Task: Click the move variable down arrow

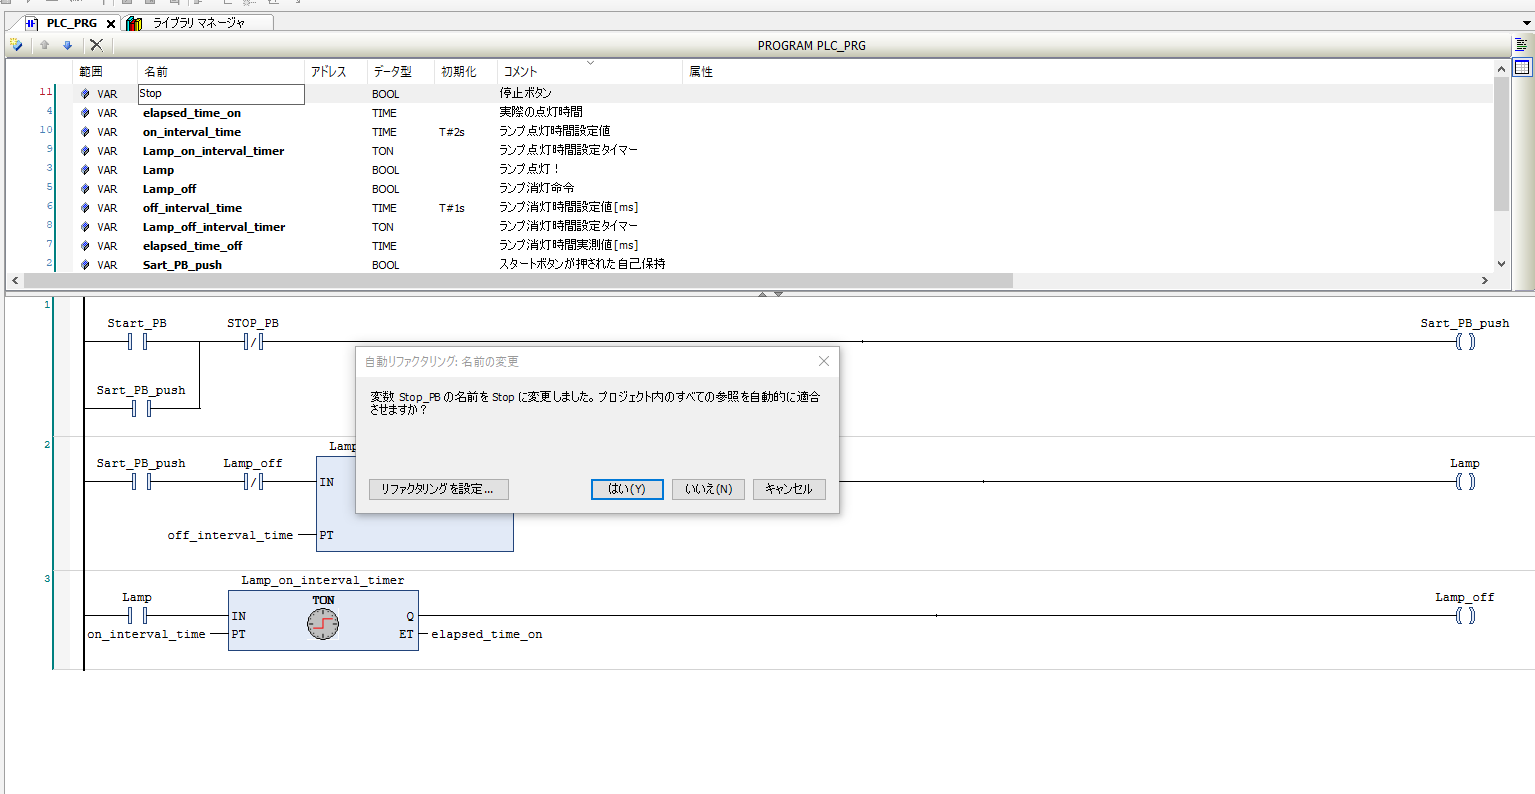Action: (x=68, y=45)
